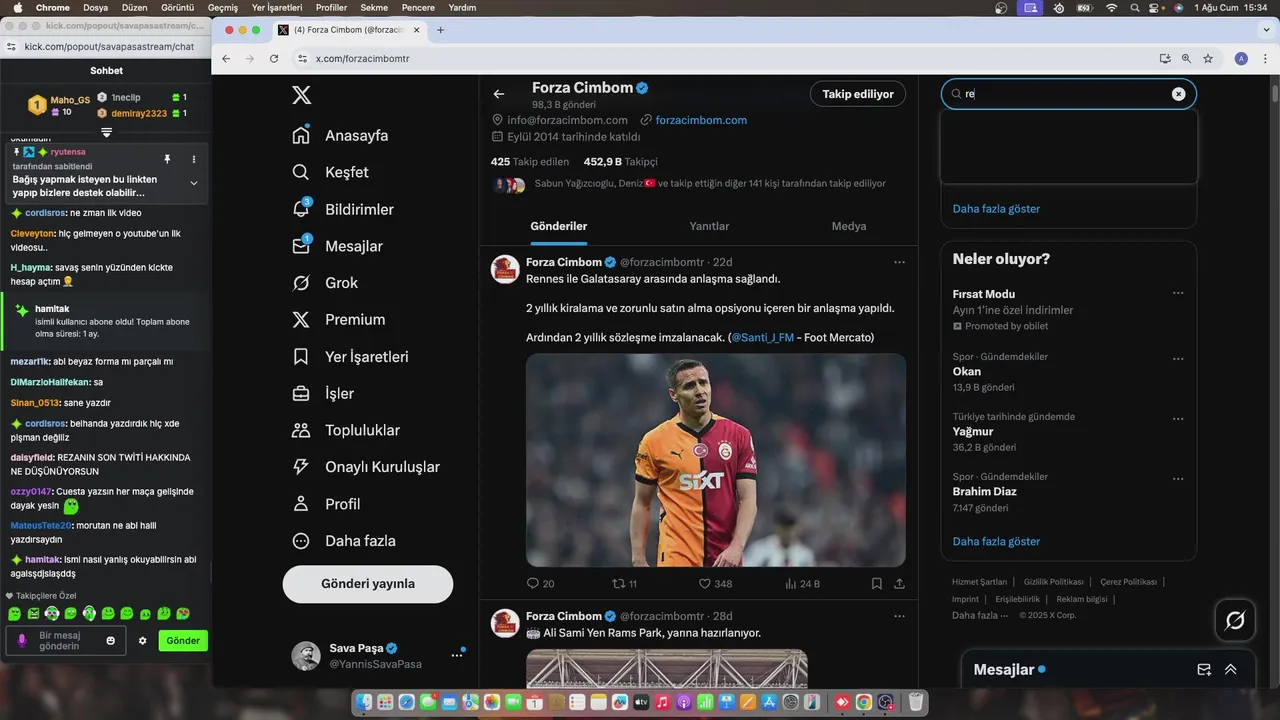Unpin the pinned chat message
This screenshot has height=720, width=1280.
167,159
